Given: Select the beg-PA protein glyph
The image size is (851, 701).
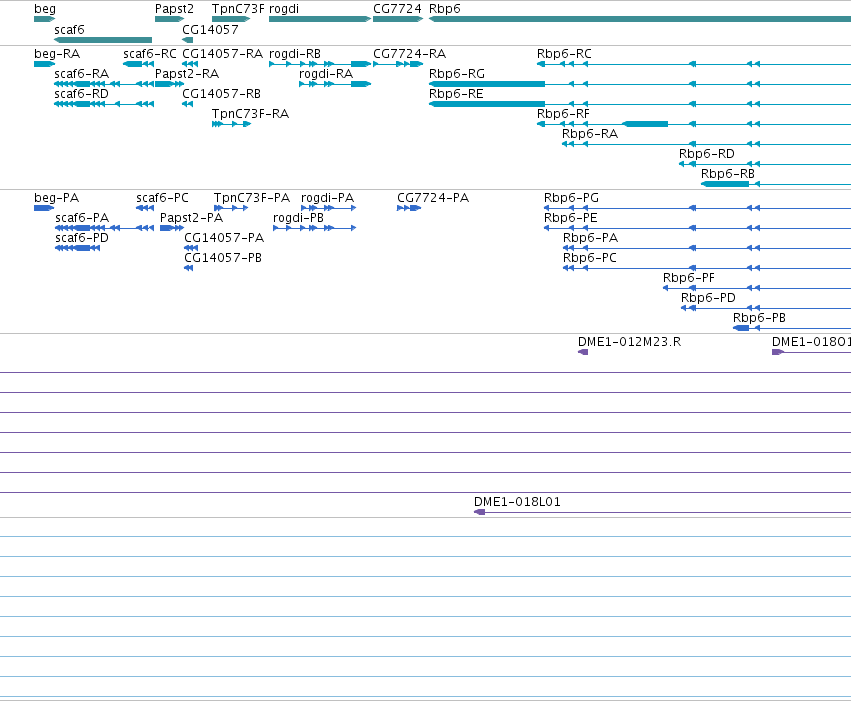Looking at the screenshot, I should click(x=44, y=208).
